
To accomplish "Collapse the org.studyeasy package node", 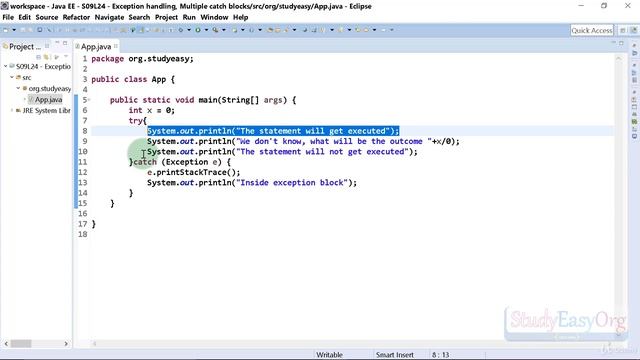I will (x=18, y=88).
